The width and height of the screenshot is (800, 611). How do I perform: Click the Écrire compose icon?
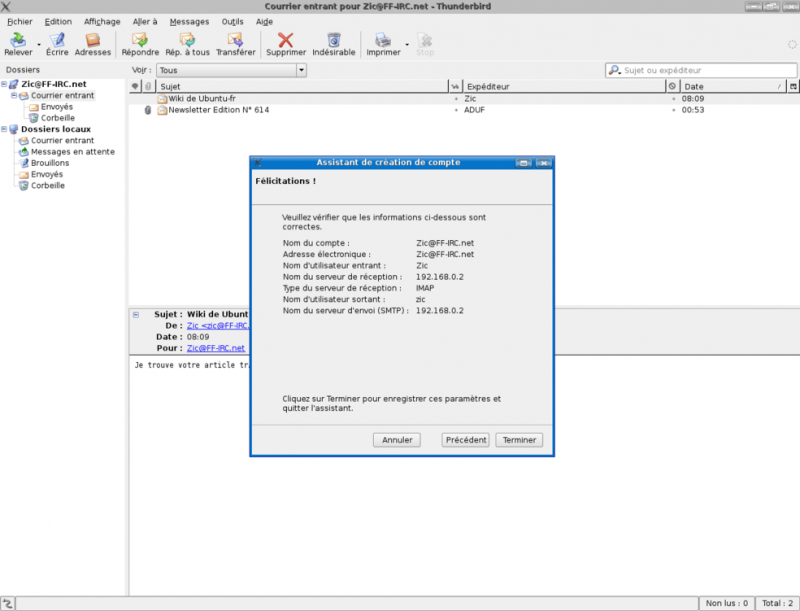(x=57, y=42)
